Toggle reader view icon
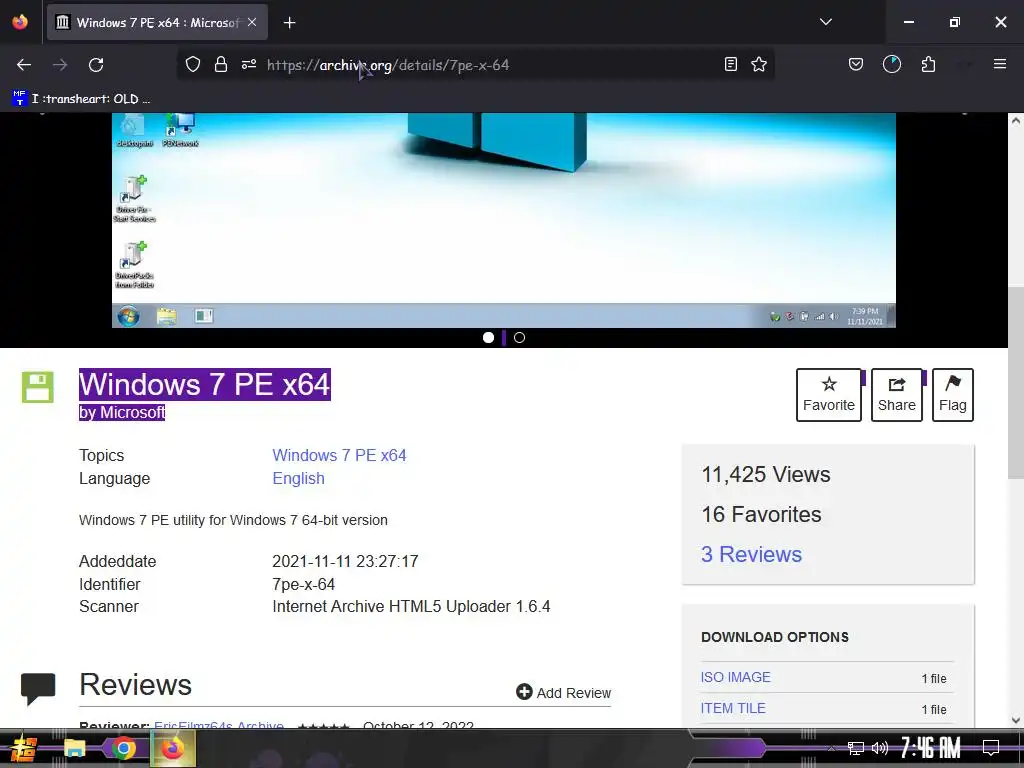The width and height of the screenshot is (1024, 768). pyautogui.click(x=731, y=64)
